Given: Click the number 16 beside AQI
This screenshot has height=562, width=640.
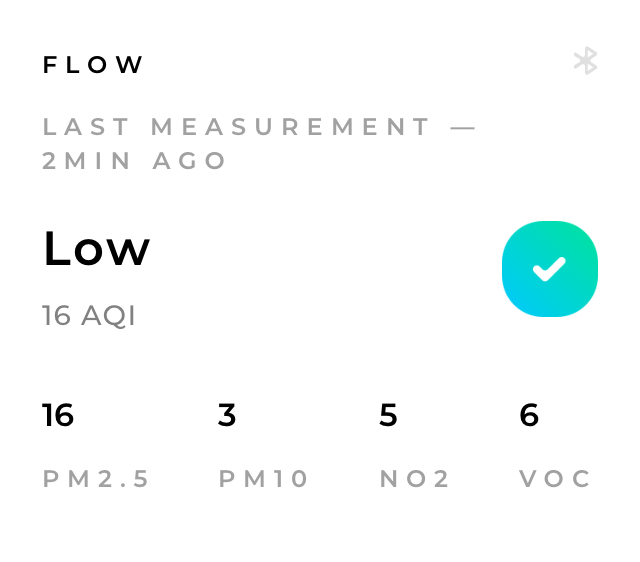Looking at the screenshot, I should tap(56, 316).
